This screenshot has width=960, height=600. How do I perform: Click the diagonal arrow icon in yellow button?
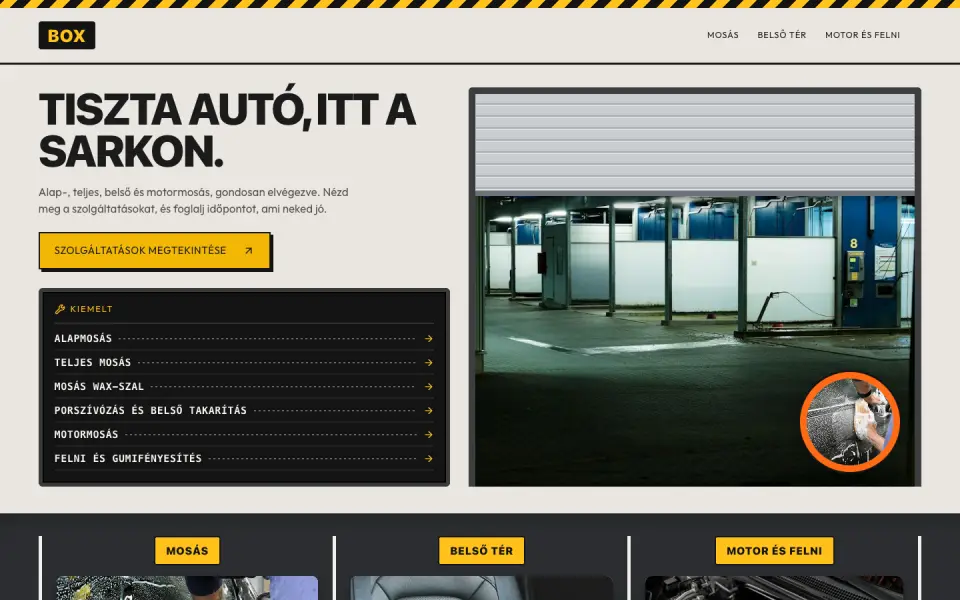click(249, 250)
